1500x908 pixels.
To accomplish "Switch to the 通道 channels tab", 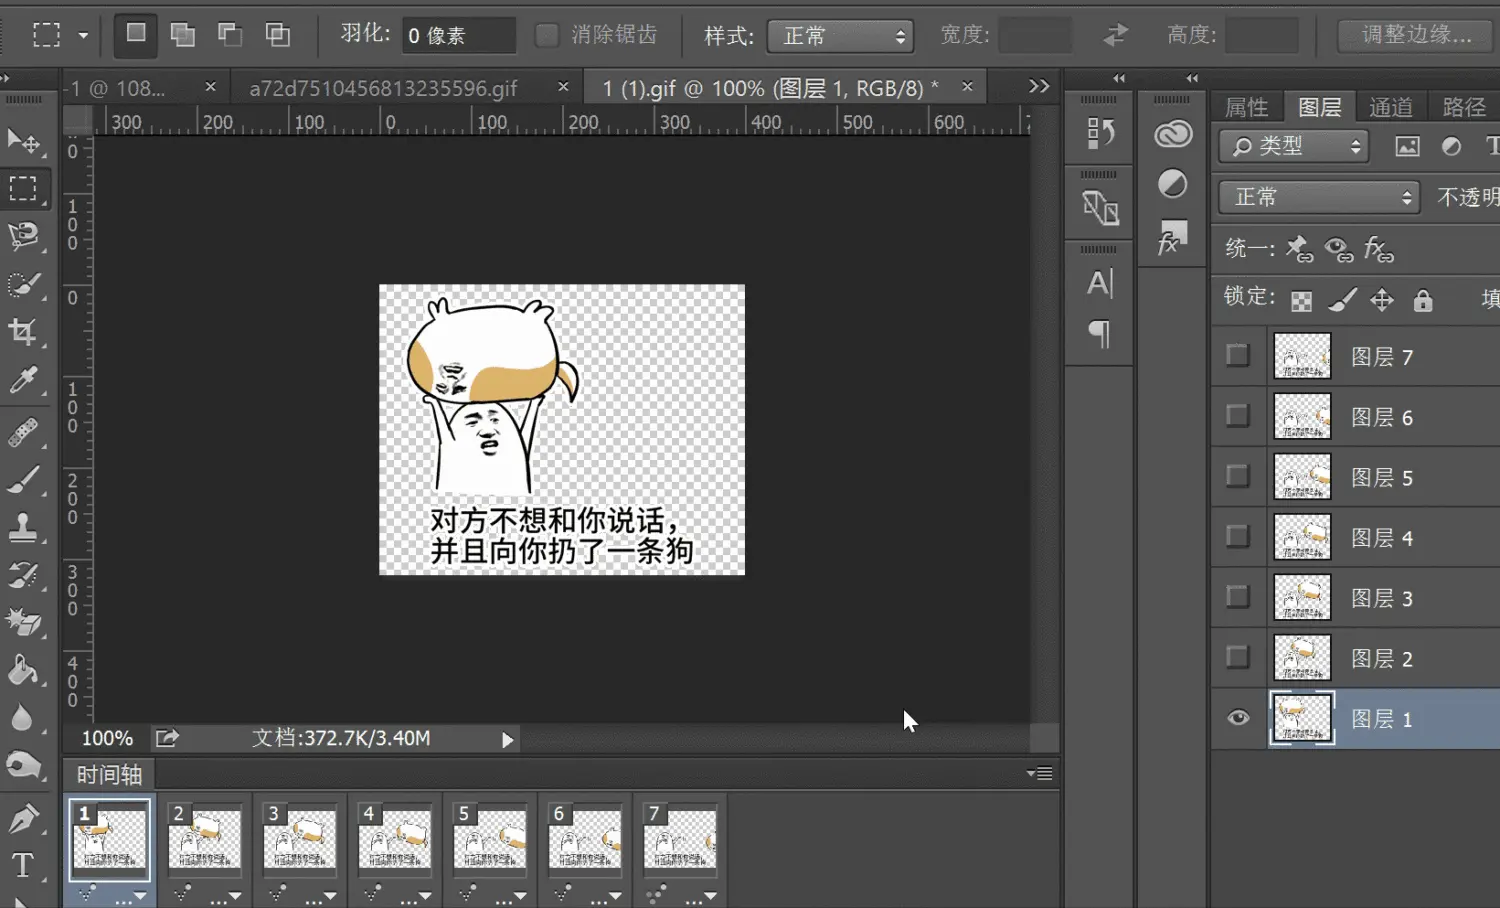I will coord(1390,107).
